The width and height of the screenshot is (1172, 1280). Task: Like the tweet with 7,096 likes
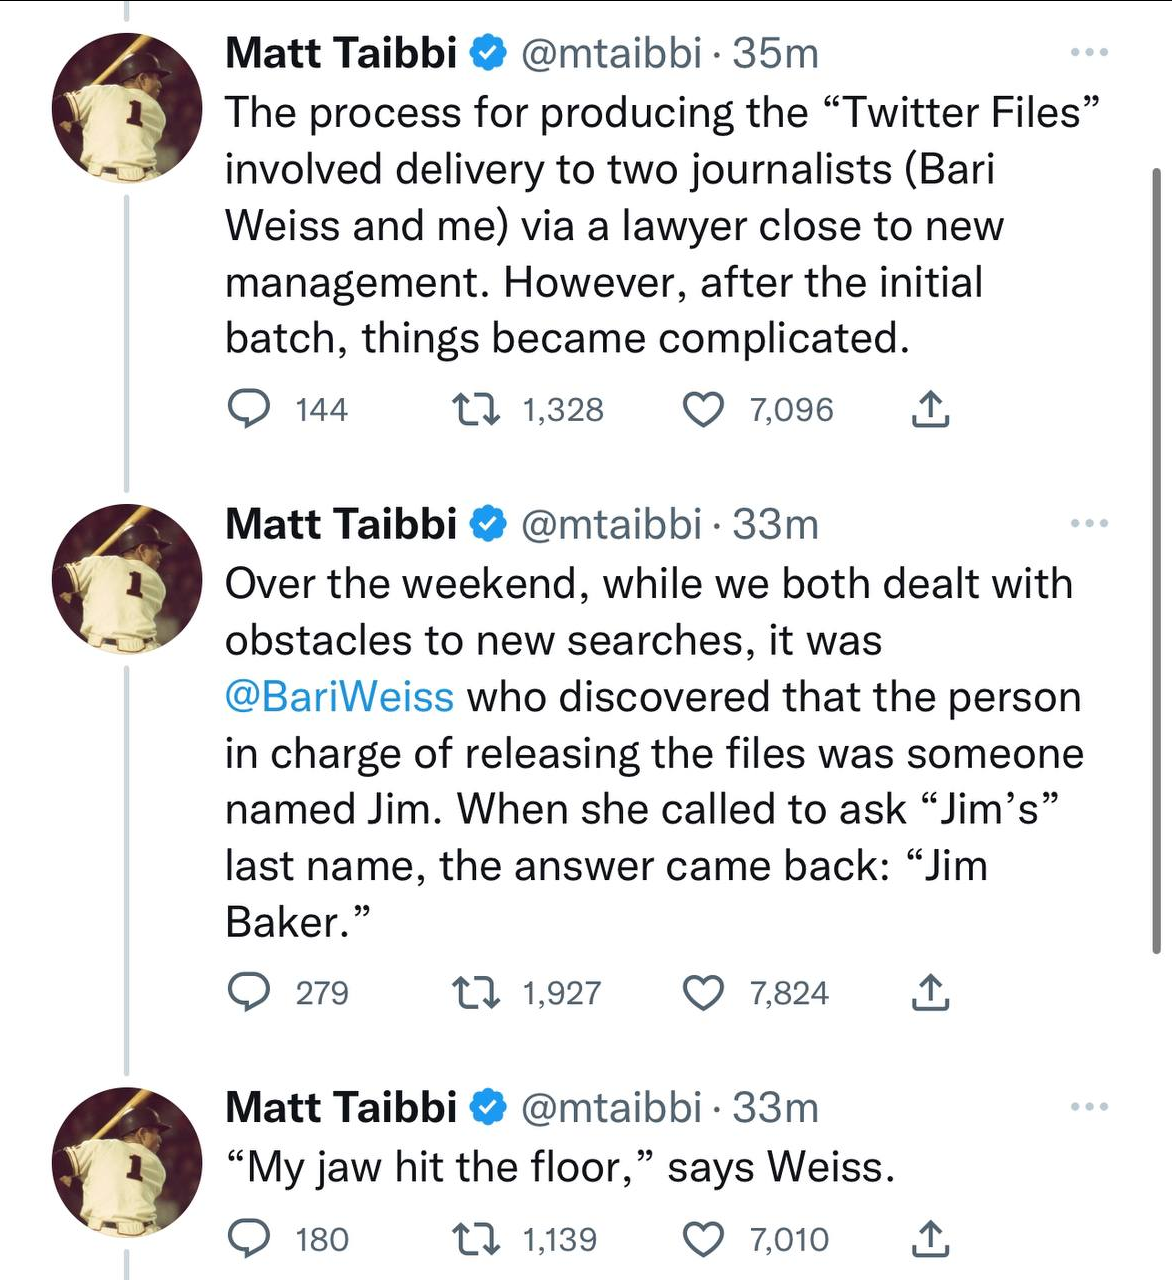[x=703, y=409]
